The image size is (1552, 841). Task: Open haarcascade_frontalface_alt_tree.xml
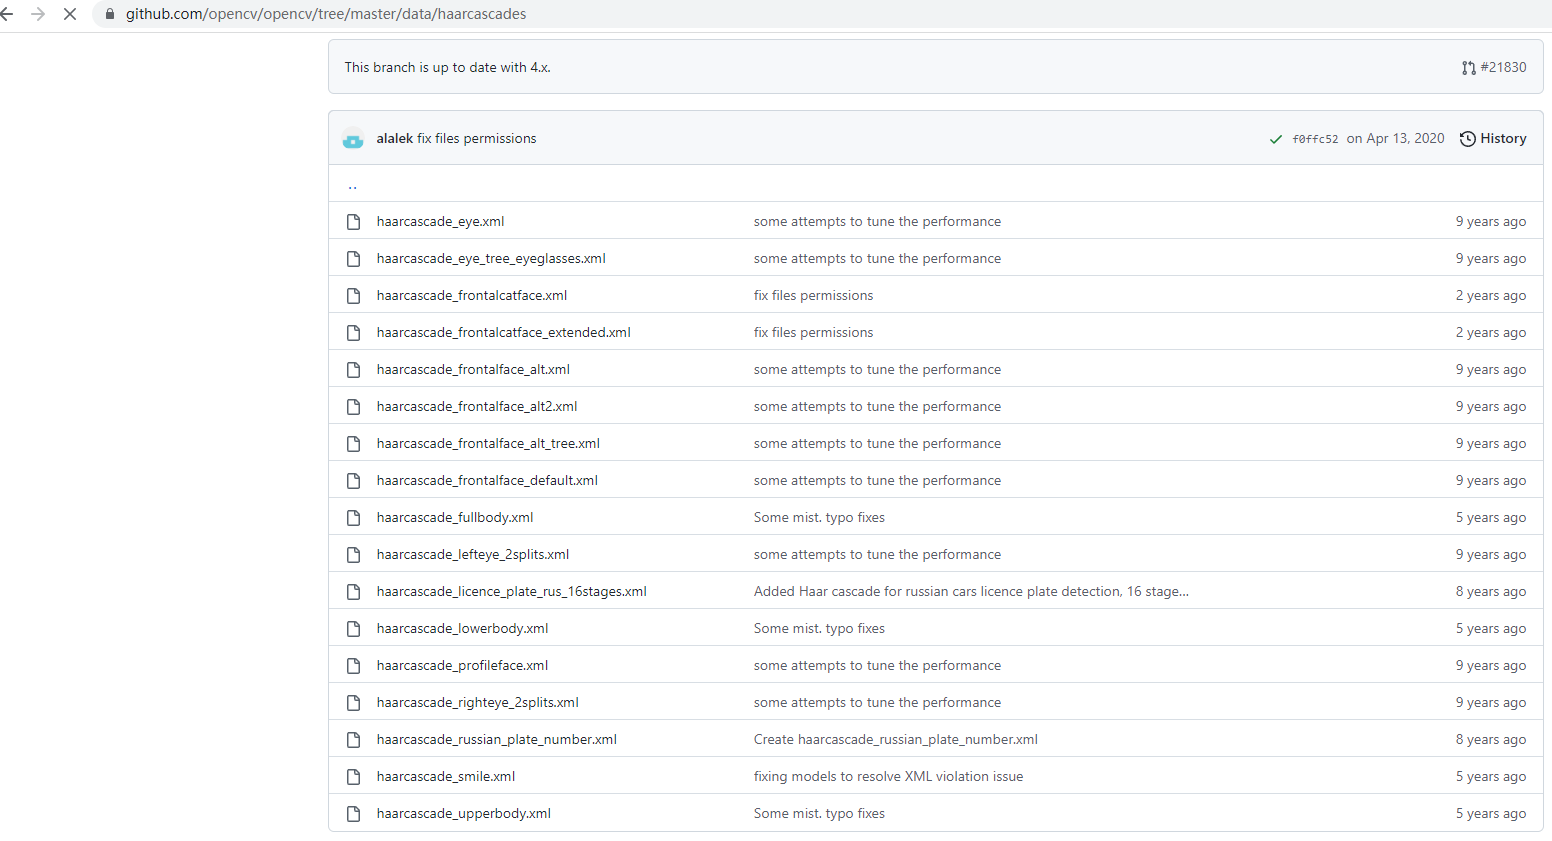[488, 443]
